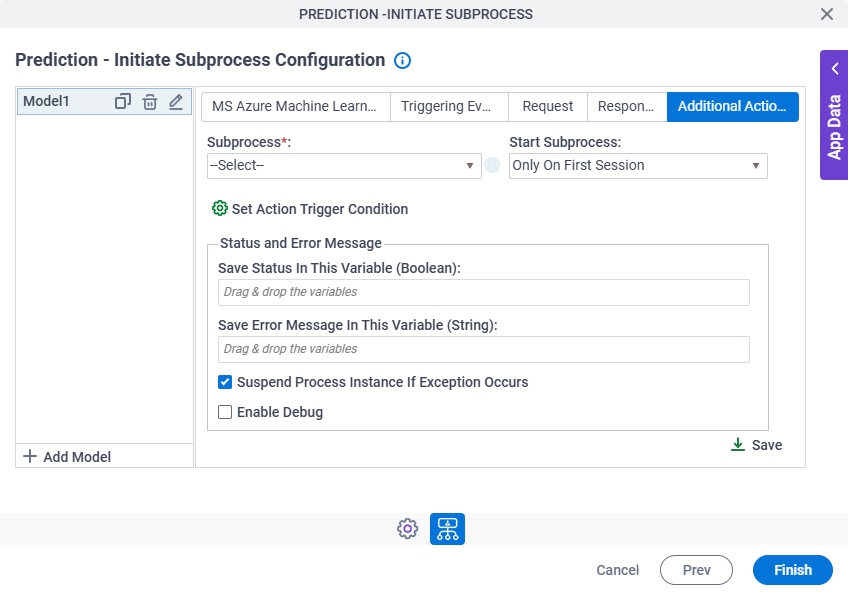Image resolution: width=848 pixels, height=594 pixels.
Task: Open the Response tab
Action: point(627,107)
